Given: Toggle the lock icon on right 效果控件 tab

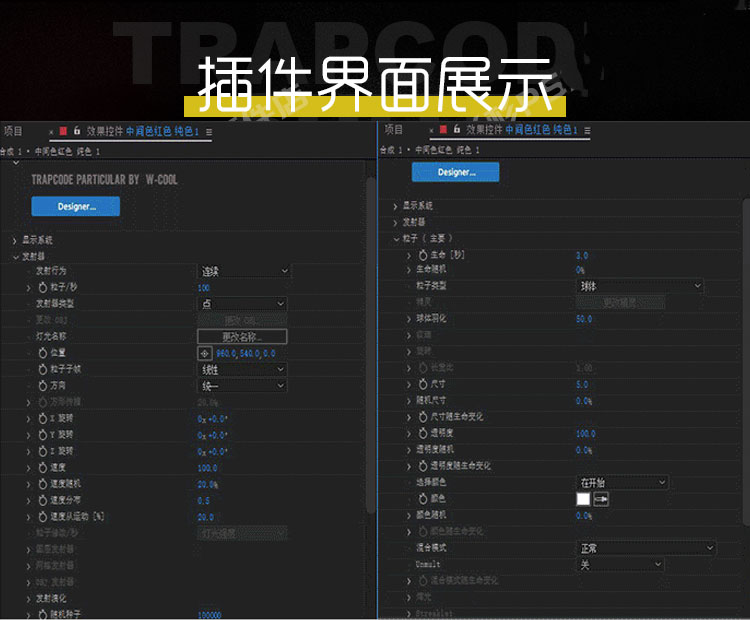Looking at the screenshot, I should [457, 129].
